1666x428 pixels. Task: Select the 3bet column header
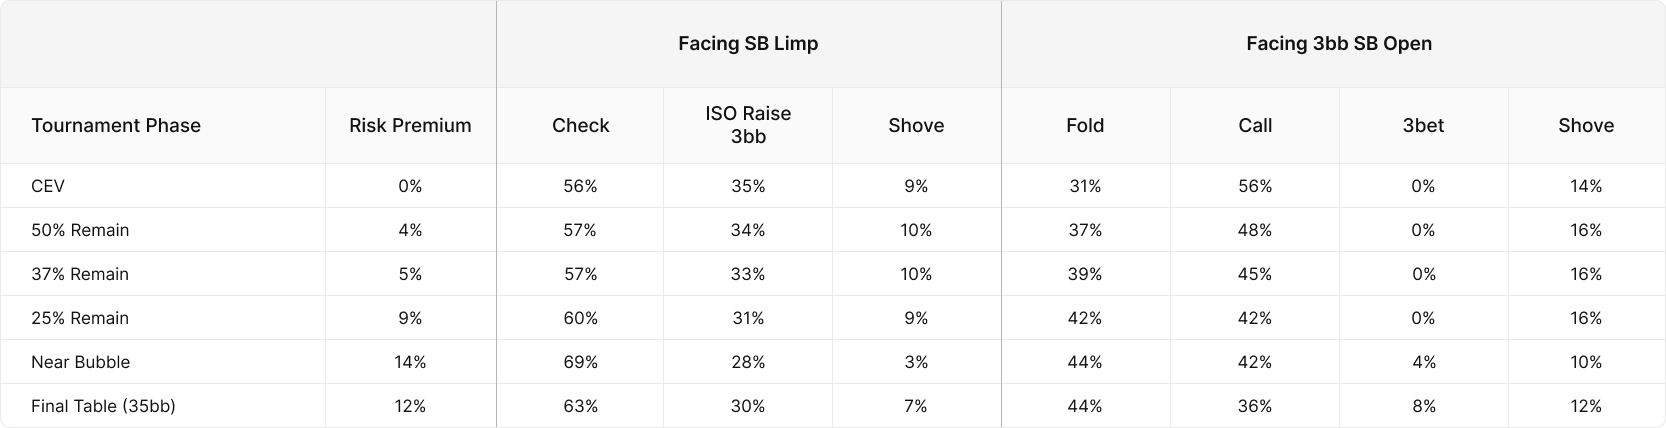pos(1423,126)
